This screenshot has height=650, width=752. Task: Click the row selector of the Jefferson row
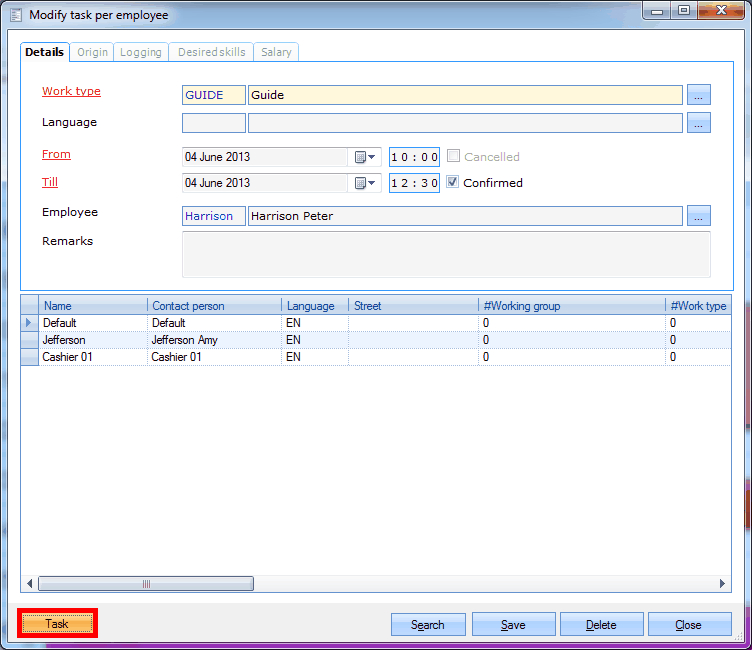[x=29, y=340]
